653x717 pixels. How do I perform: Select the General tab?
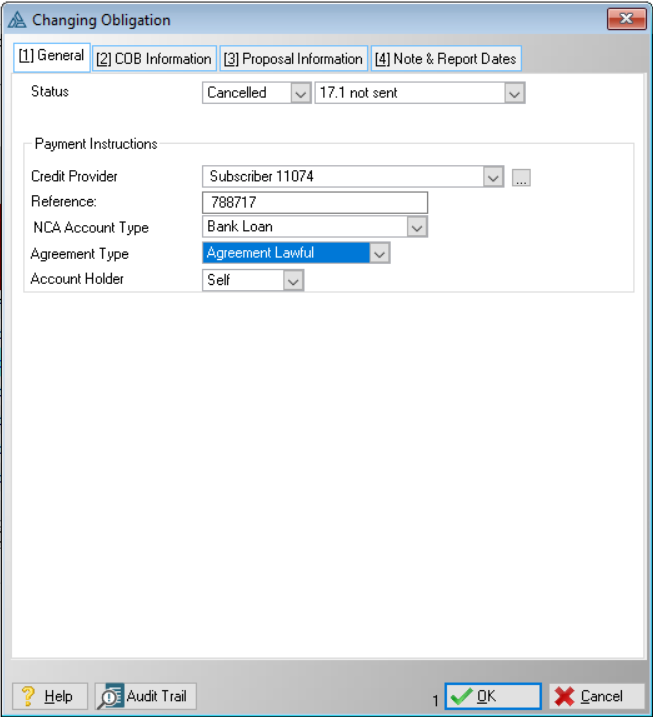(x=52, y=56)
